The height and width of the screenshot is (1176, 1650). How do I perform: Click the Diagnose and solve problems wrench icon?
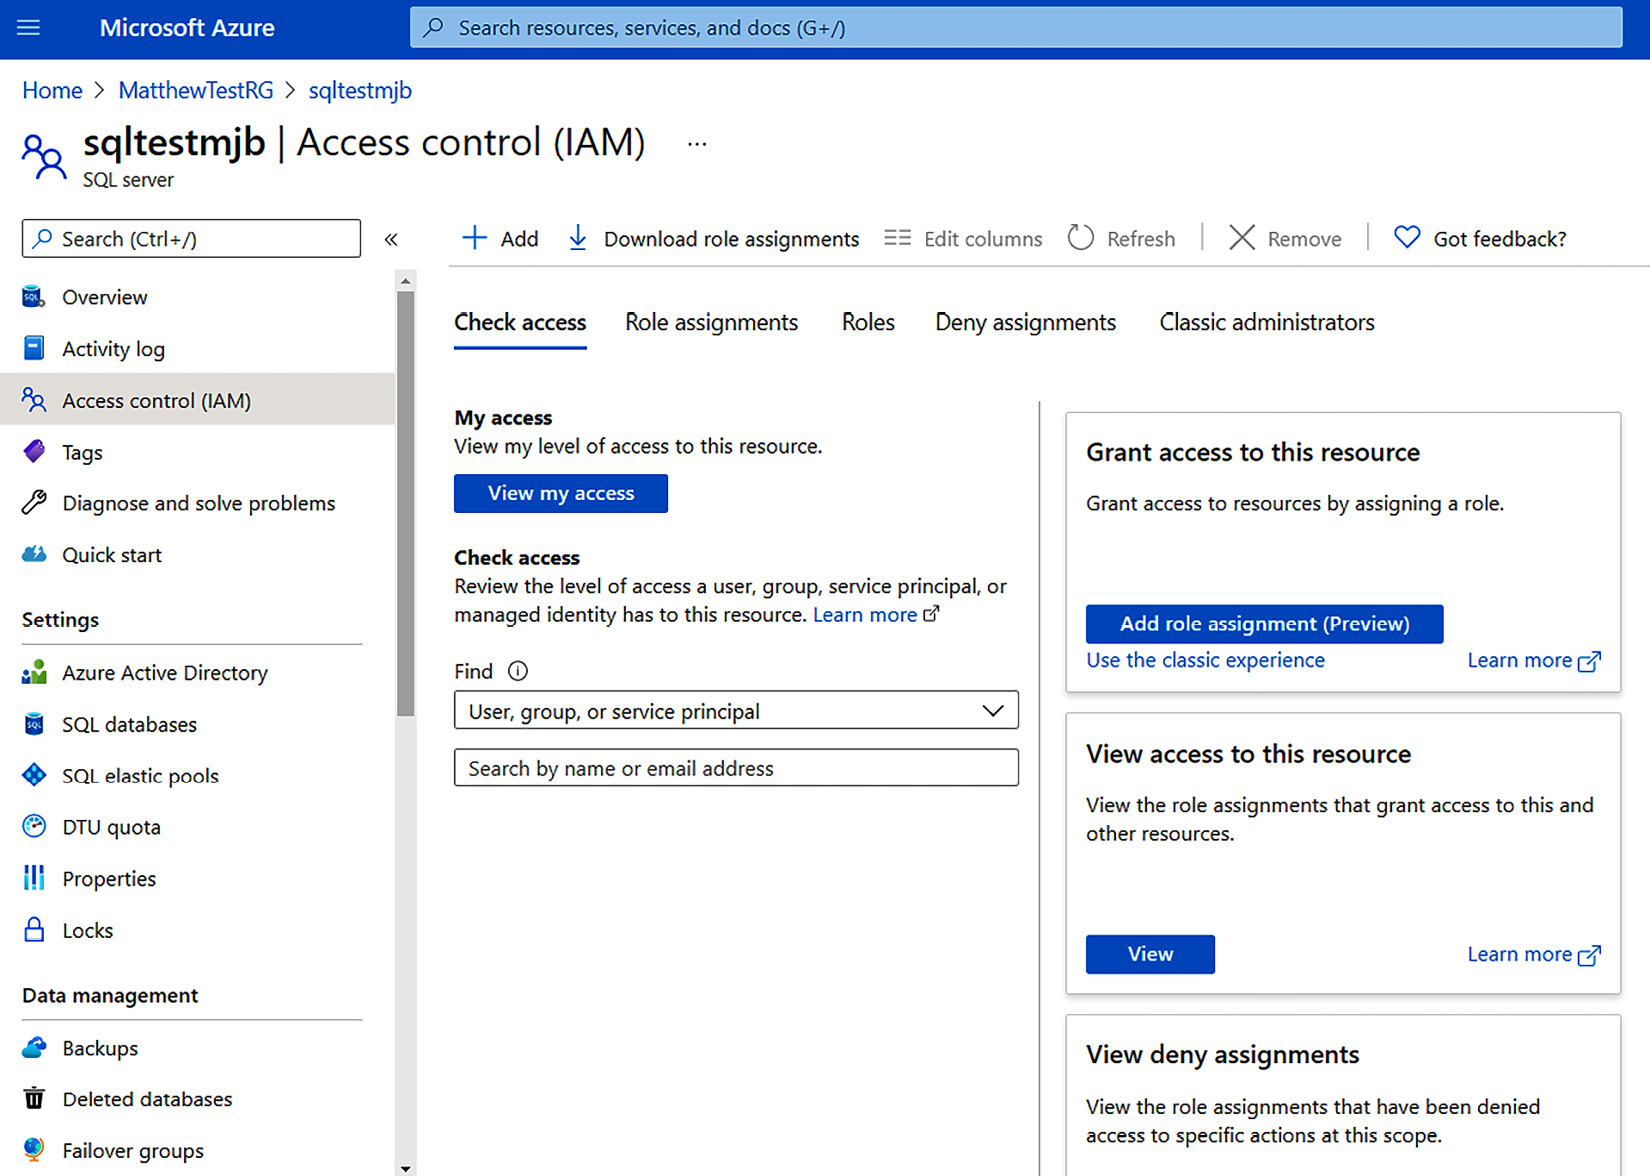(x=33, y=503)
